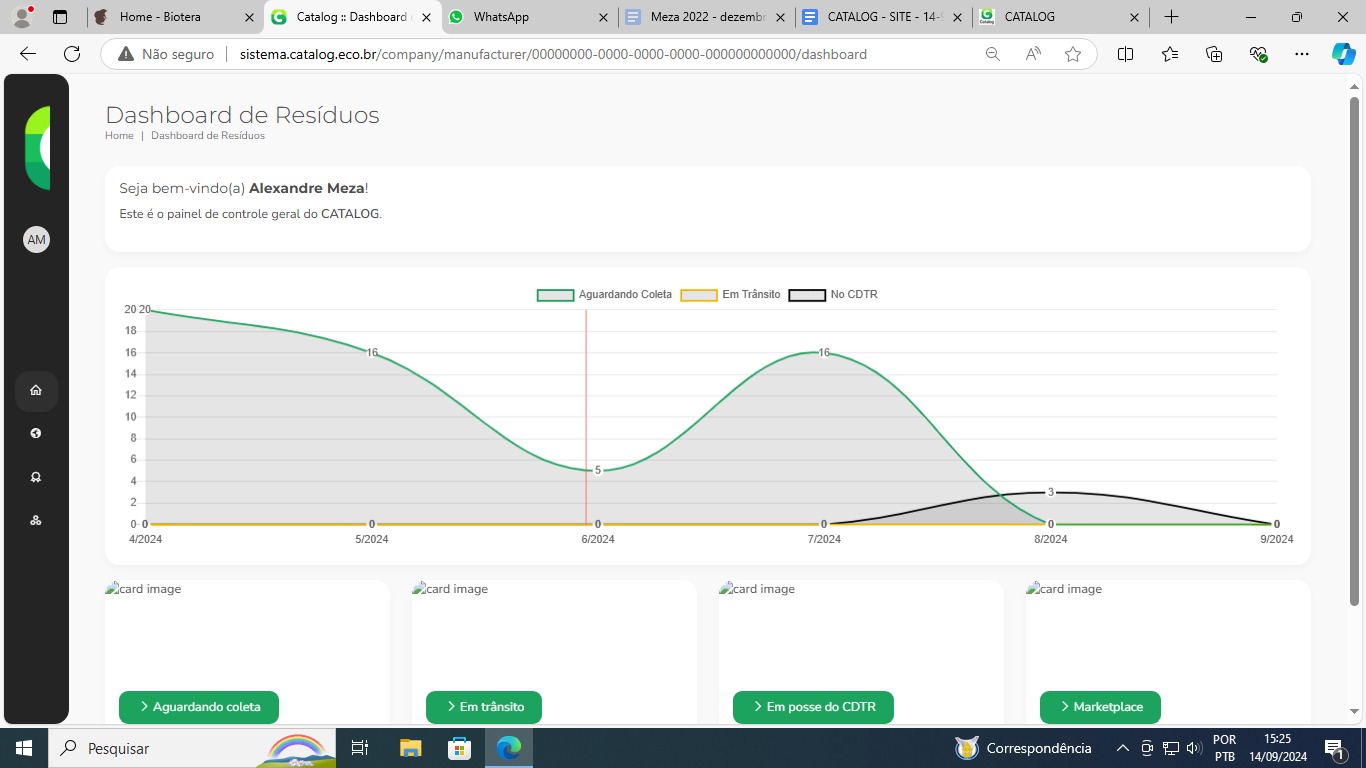1366x768 pixels.
Task: Open the Copilot icon
Action: [1344, 54]
